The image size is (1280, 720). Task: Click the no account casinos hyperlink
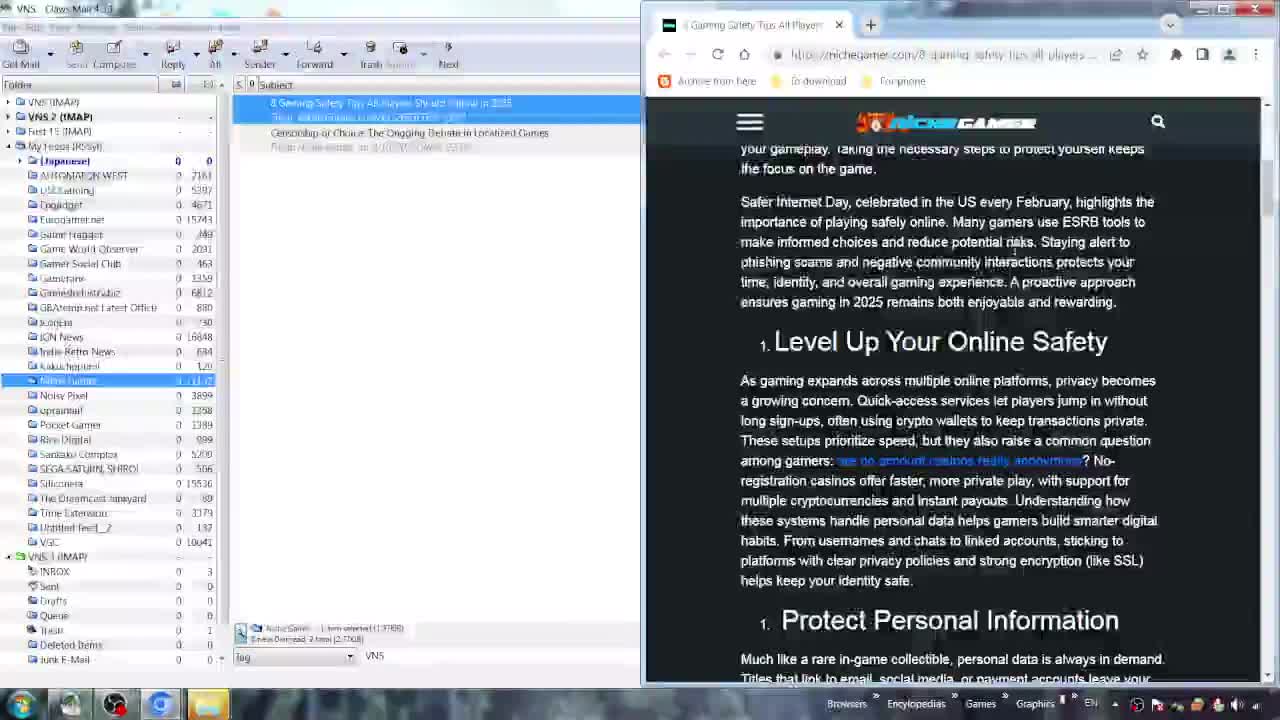pyautogui.click(x=959, y=461)
